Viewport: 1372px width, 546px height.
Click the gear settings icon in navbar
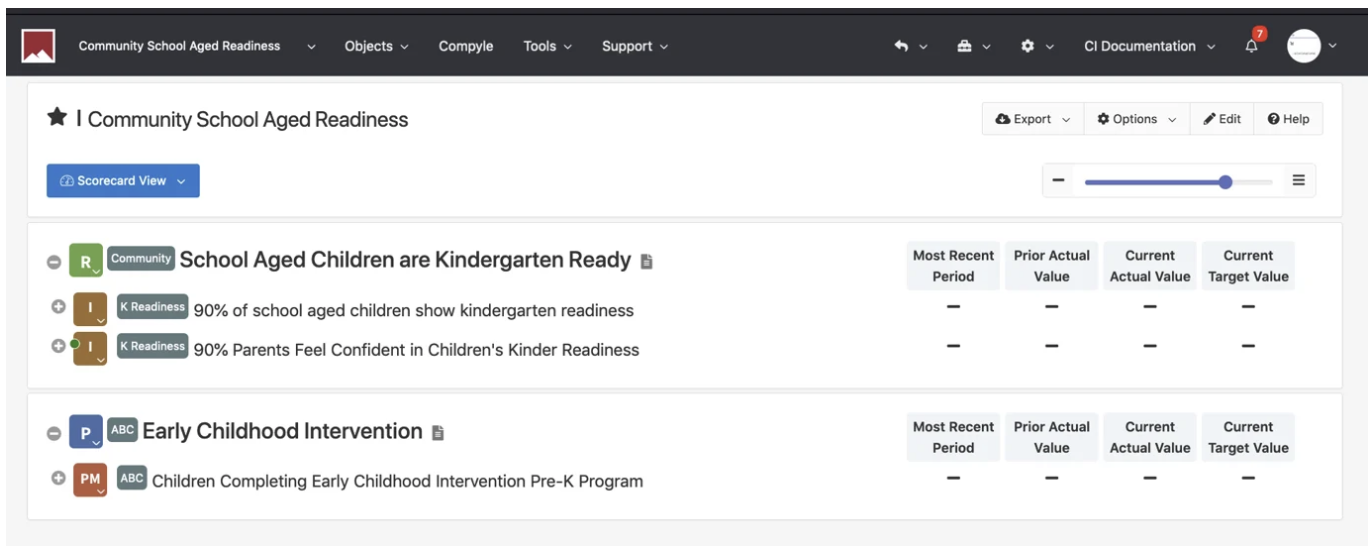tap(1027, 46)
